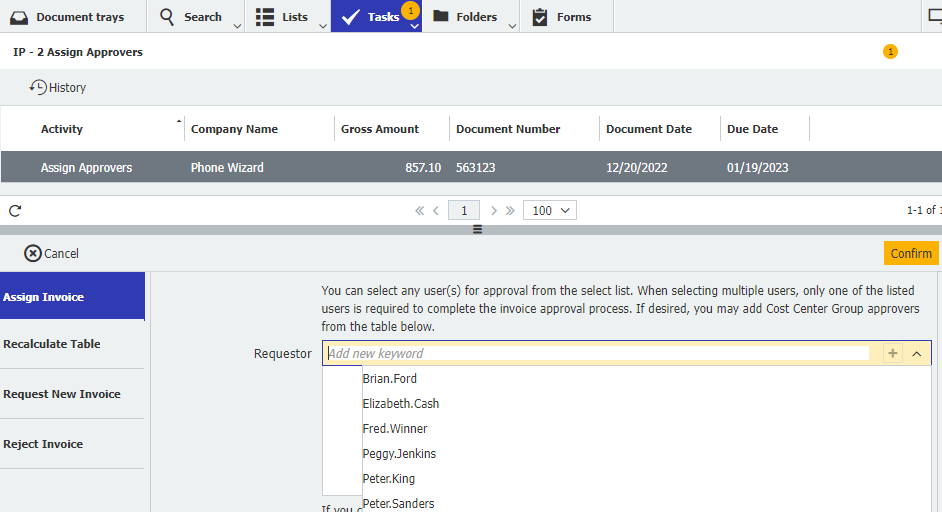Click the Folders folder icon
942x512 pixels.
(441, 16)
